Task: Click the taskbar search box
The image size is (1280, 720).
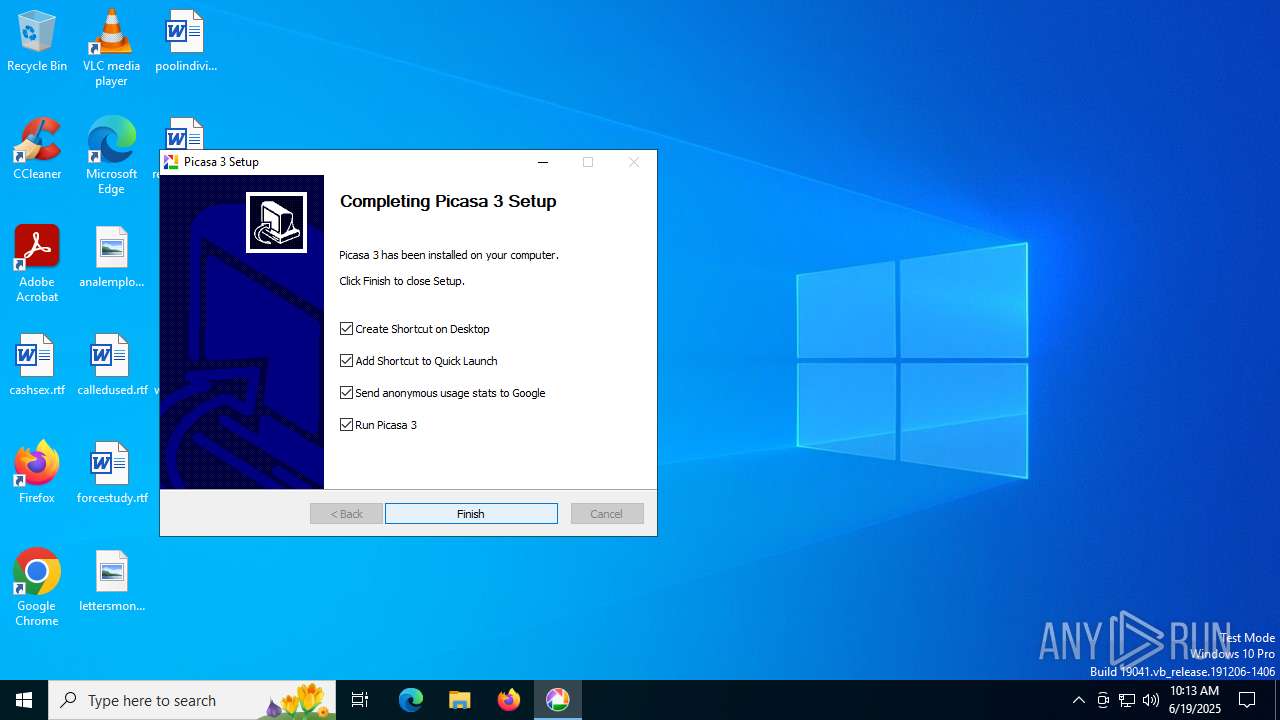Action: coord(192,700)
